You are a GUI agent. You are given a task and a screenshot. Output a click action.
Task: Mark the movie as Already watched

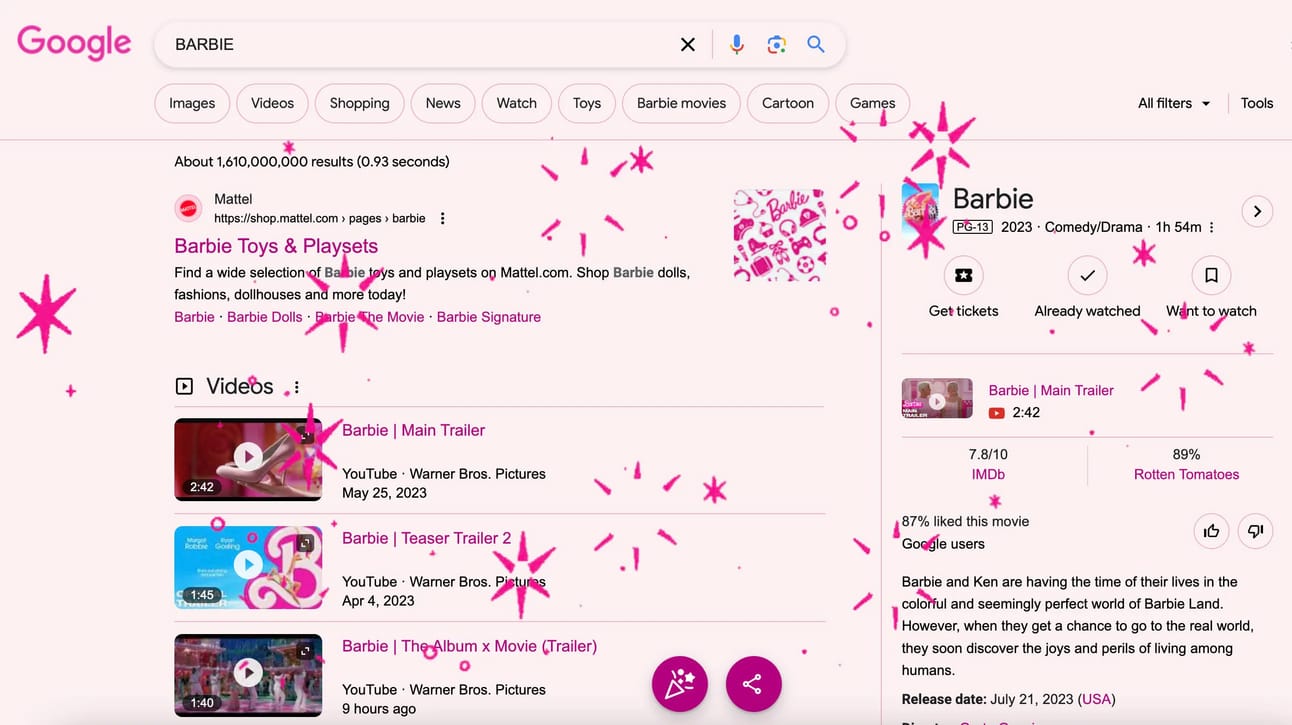point(1087,275)
